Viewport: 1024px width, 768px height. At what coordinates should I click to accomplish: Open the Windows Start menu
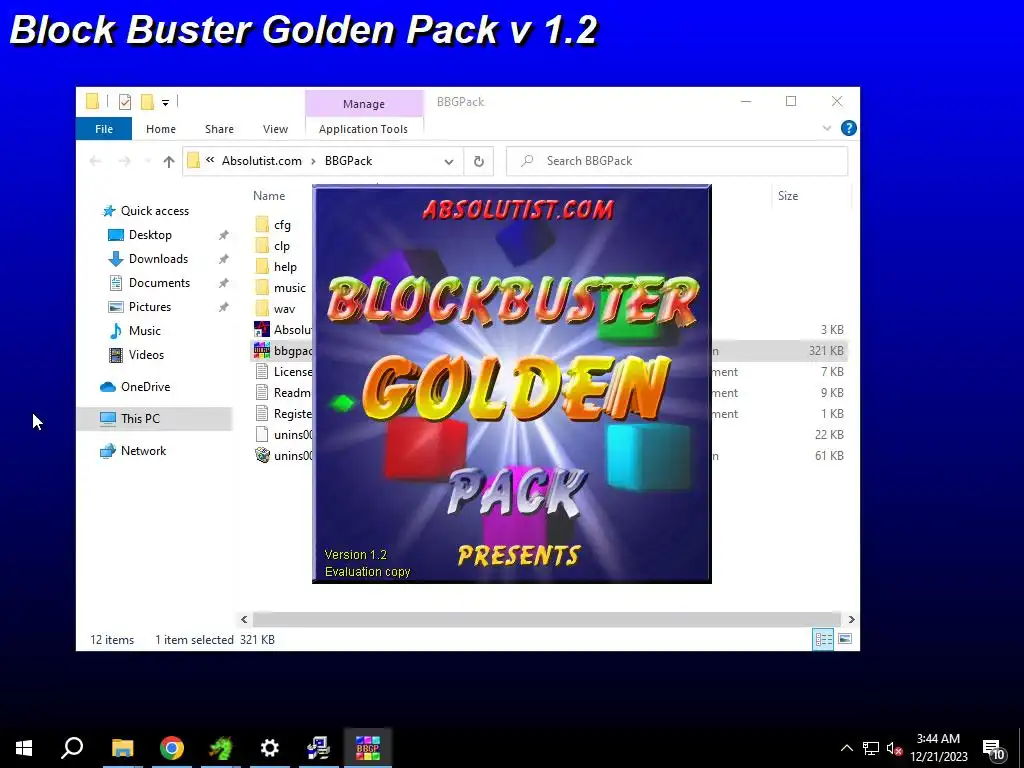[x=24, y=748]
